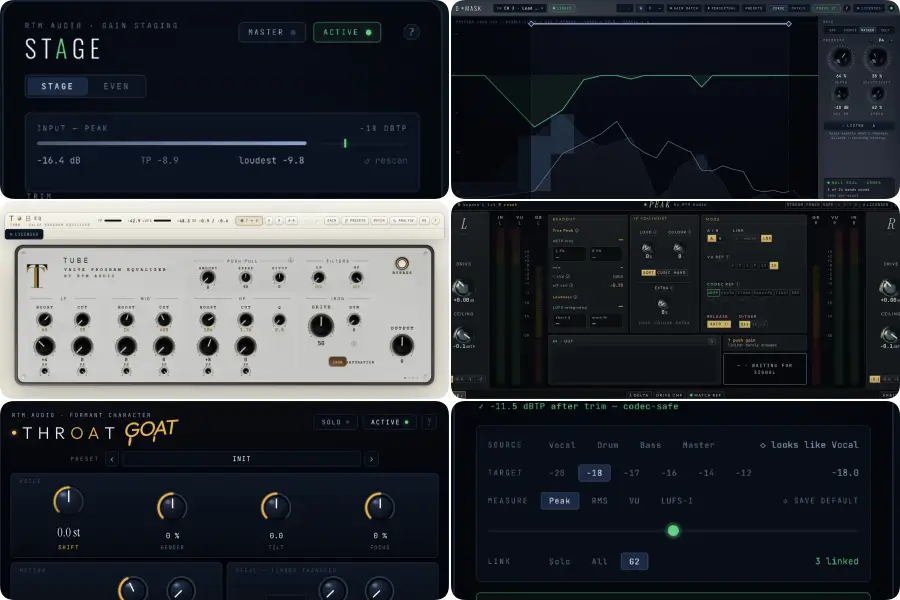Select the SOFT clip mode in Peak
This screenshot has width=900, height=600.
click(648, 272)
